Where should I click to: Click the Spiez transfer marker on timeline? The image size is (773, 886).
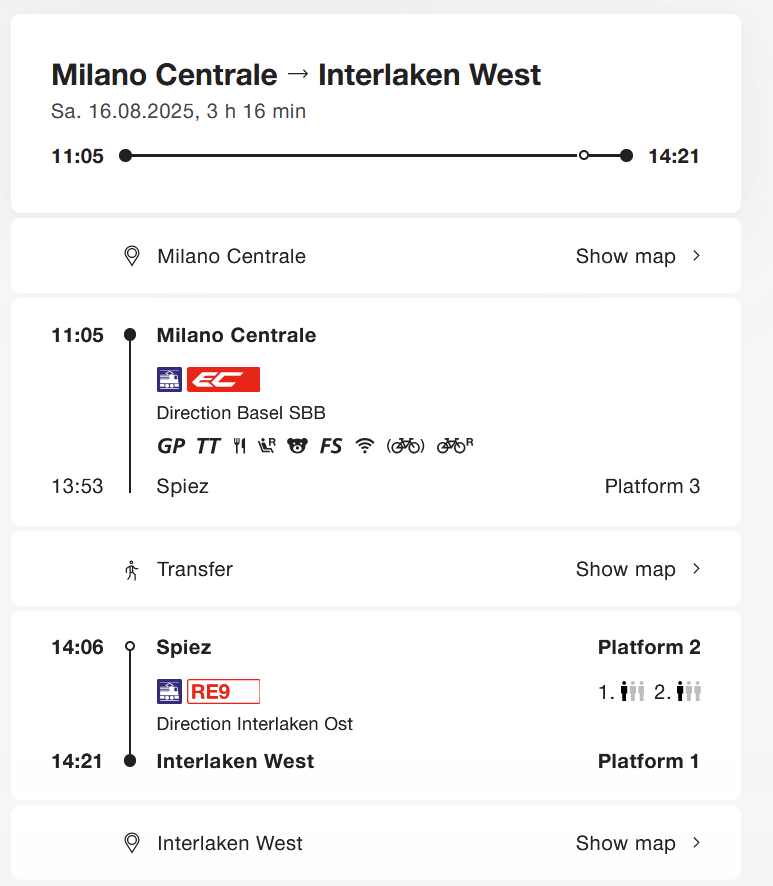click(130, 647)
